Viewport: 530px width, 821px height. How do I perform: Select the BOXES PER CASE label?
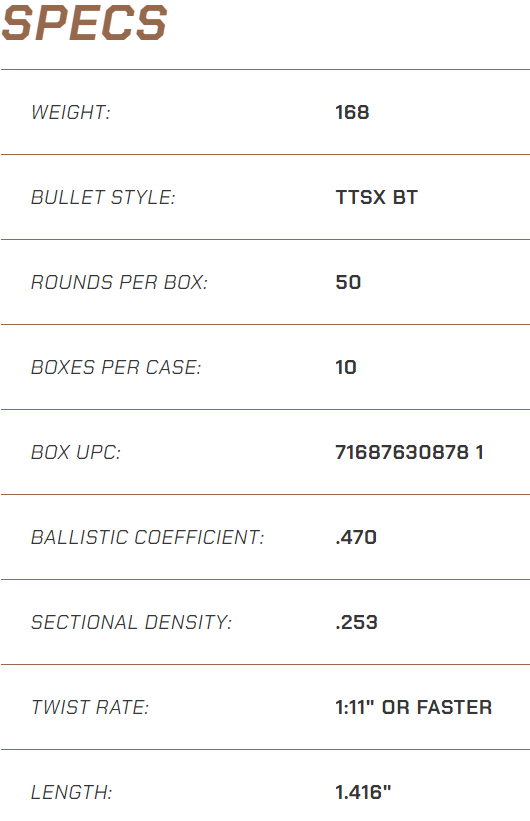tap(116, 367)
